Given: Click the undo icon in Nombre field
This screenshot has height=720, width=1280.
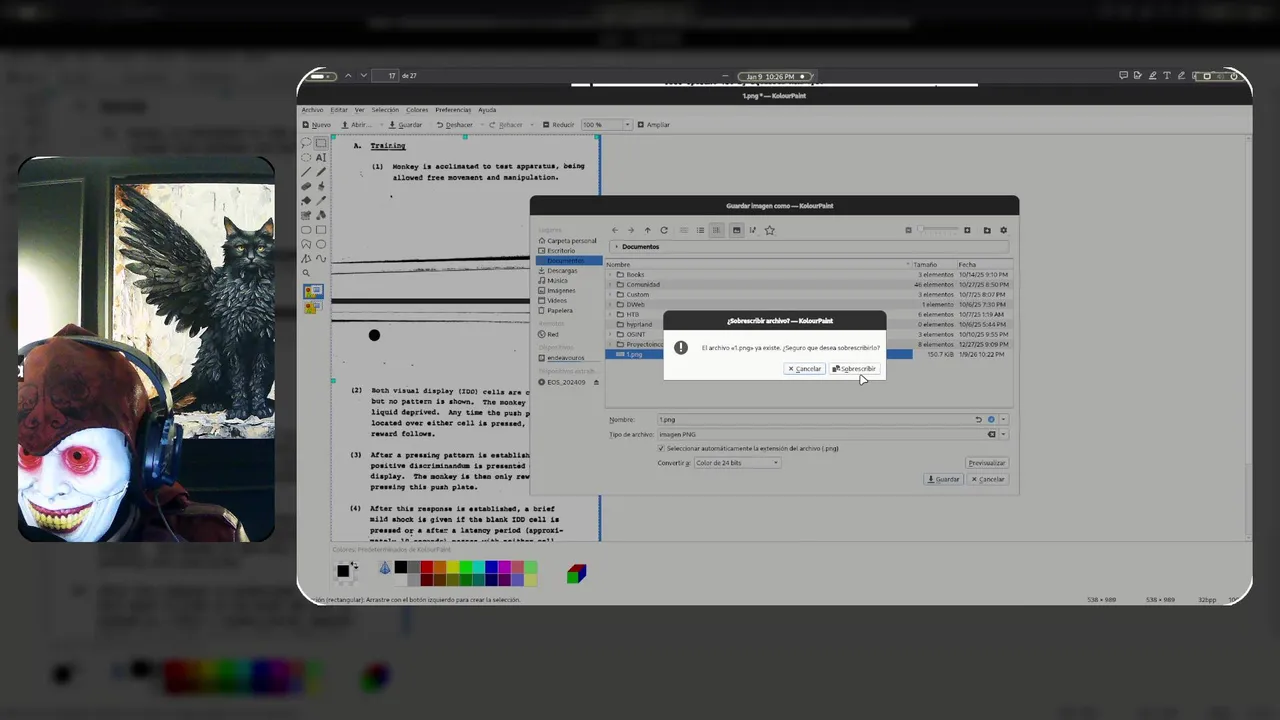Looking at the screenshot, I should click(x=979, y=420).
